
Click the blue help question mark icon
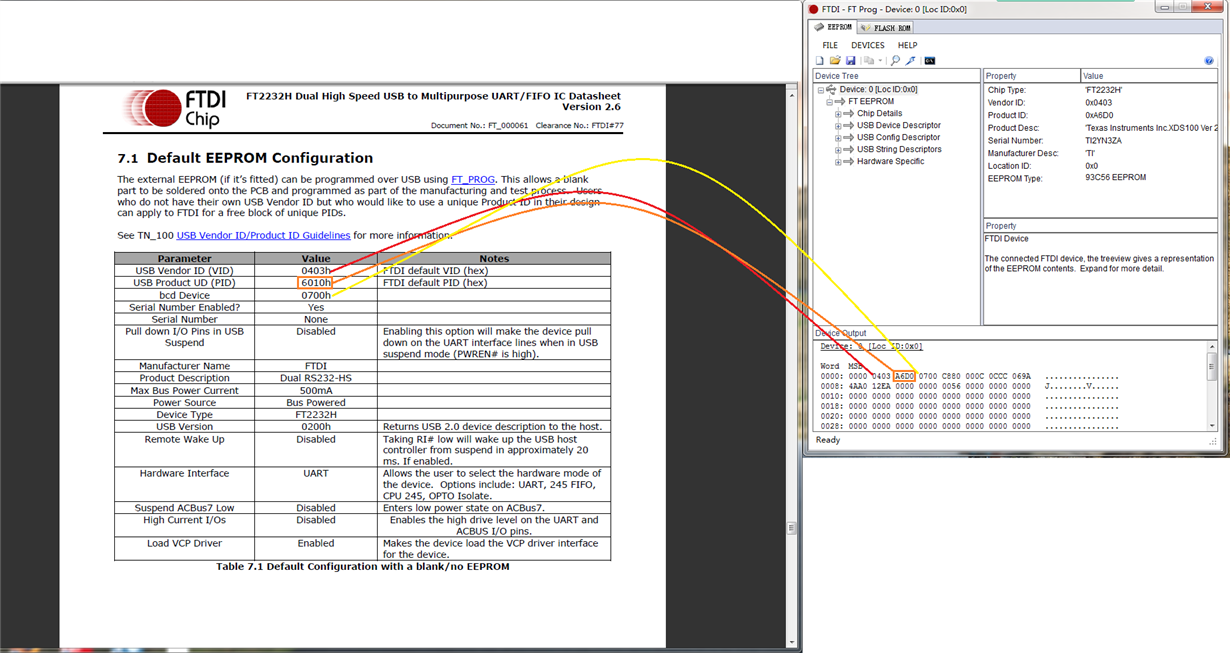coord(1209,61)
